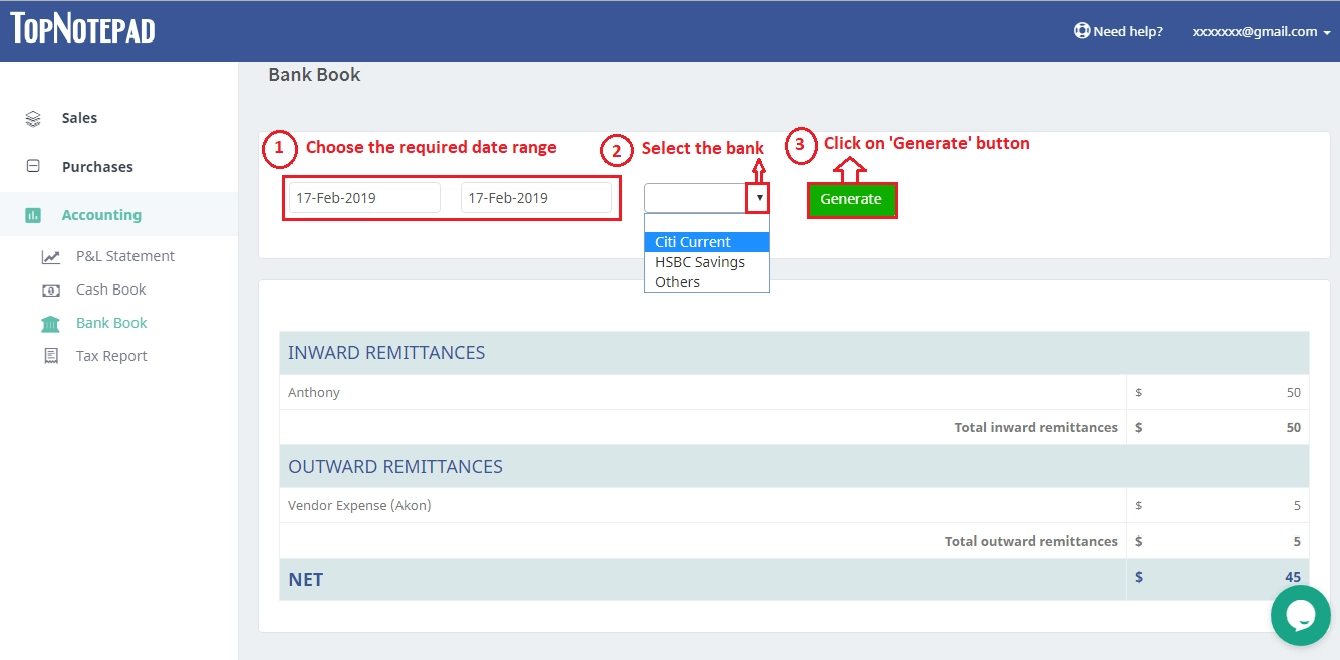Collapse the Accounting menu
The image size is (1340, 660).
click(101, 215)
